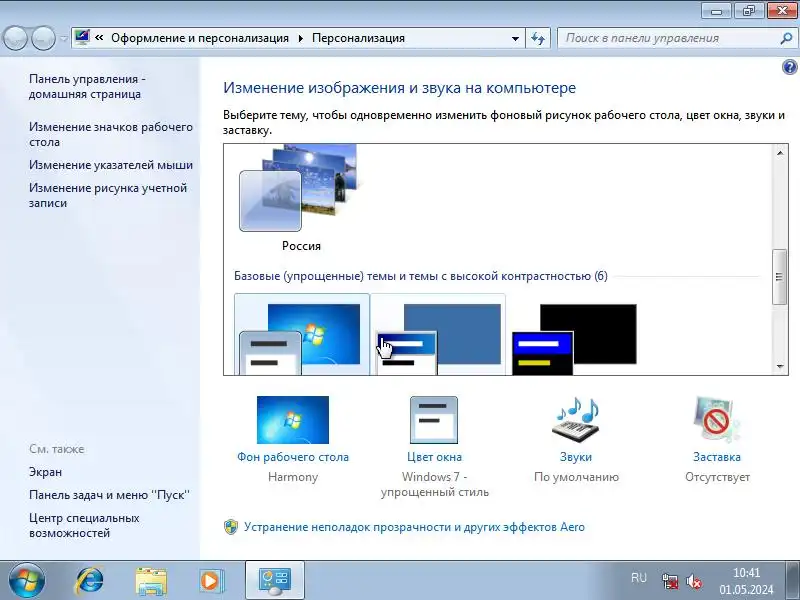Click the Screen saver icon

click(x=716, y=419)
